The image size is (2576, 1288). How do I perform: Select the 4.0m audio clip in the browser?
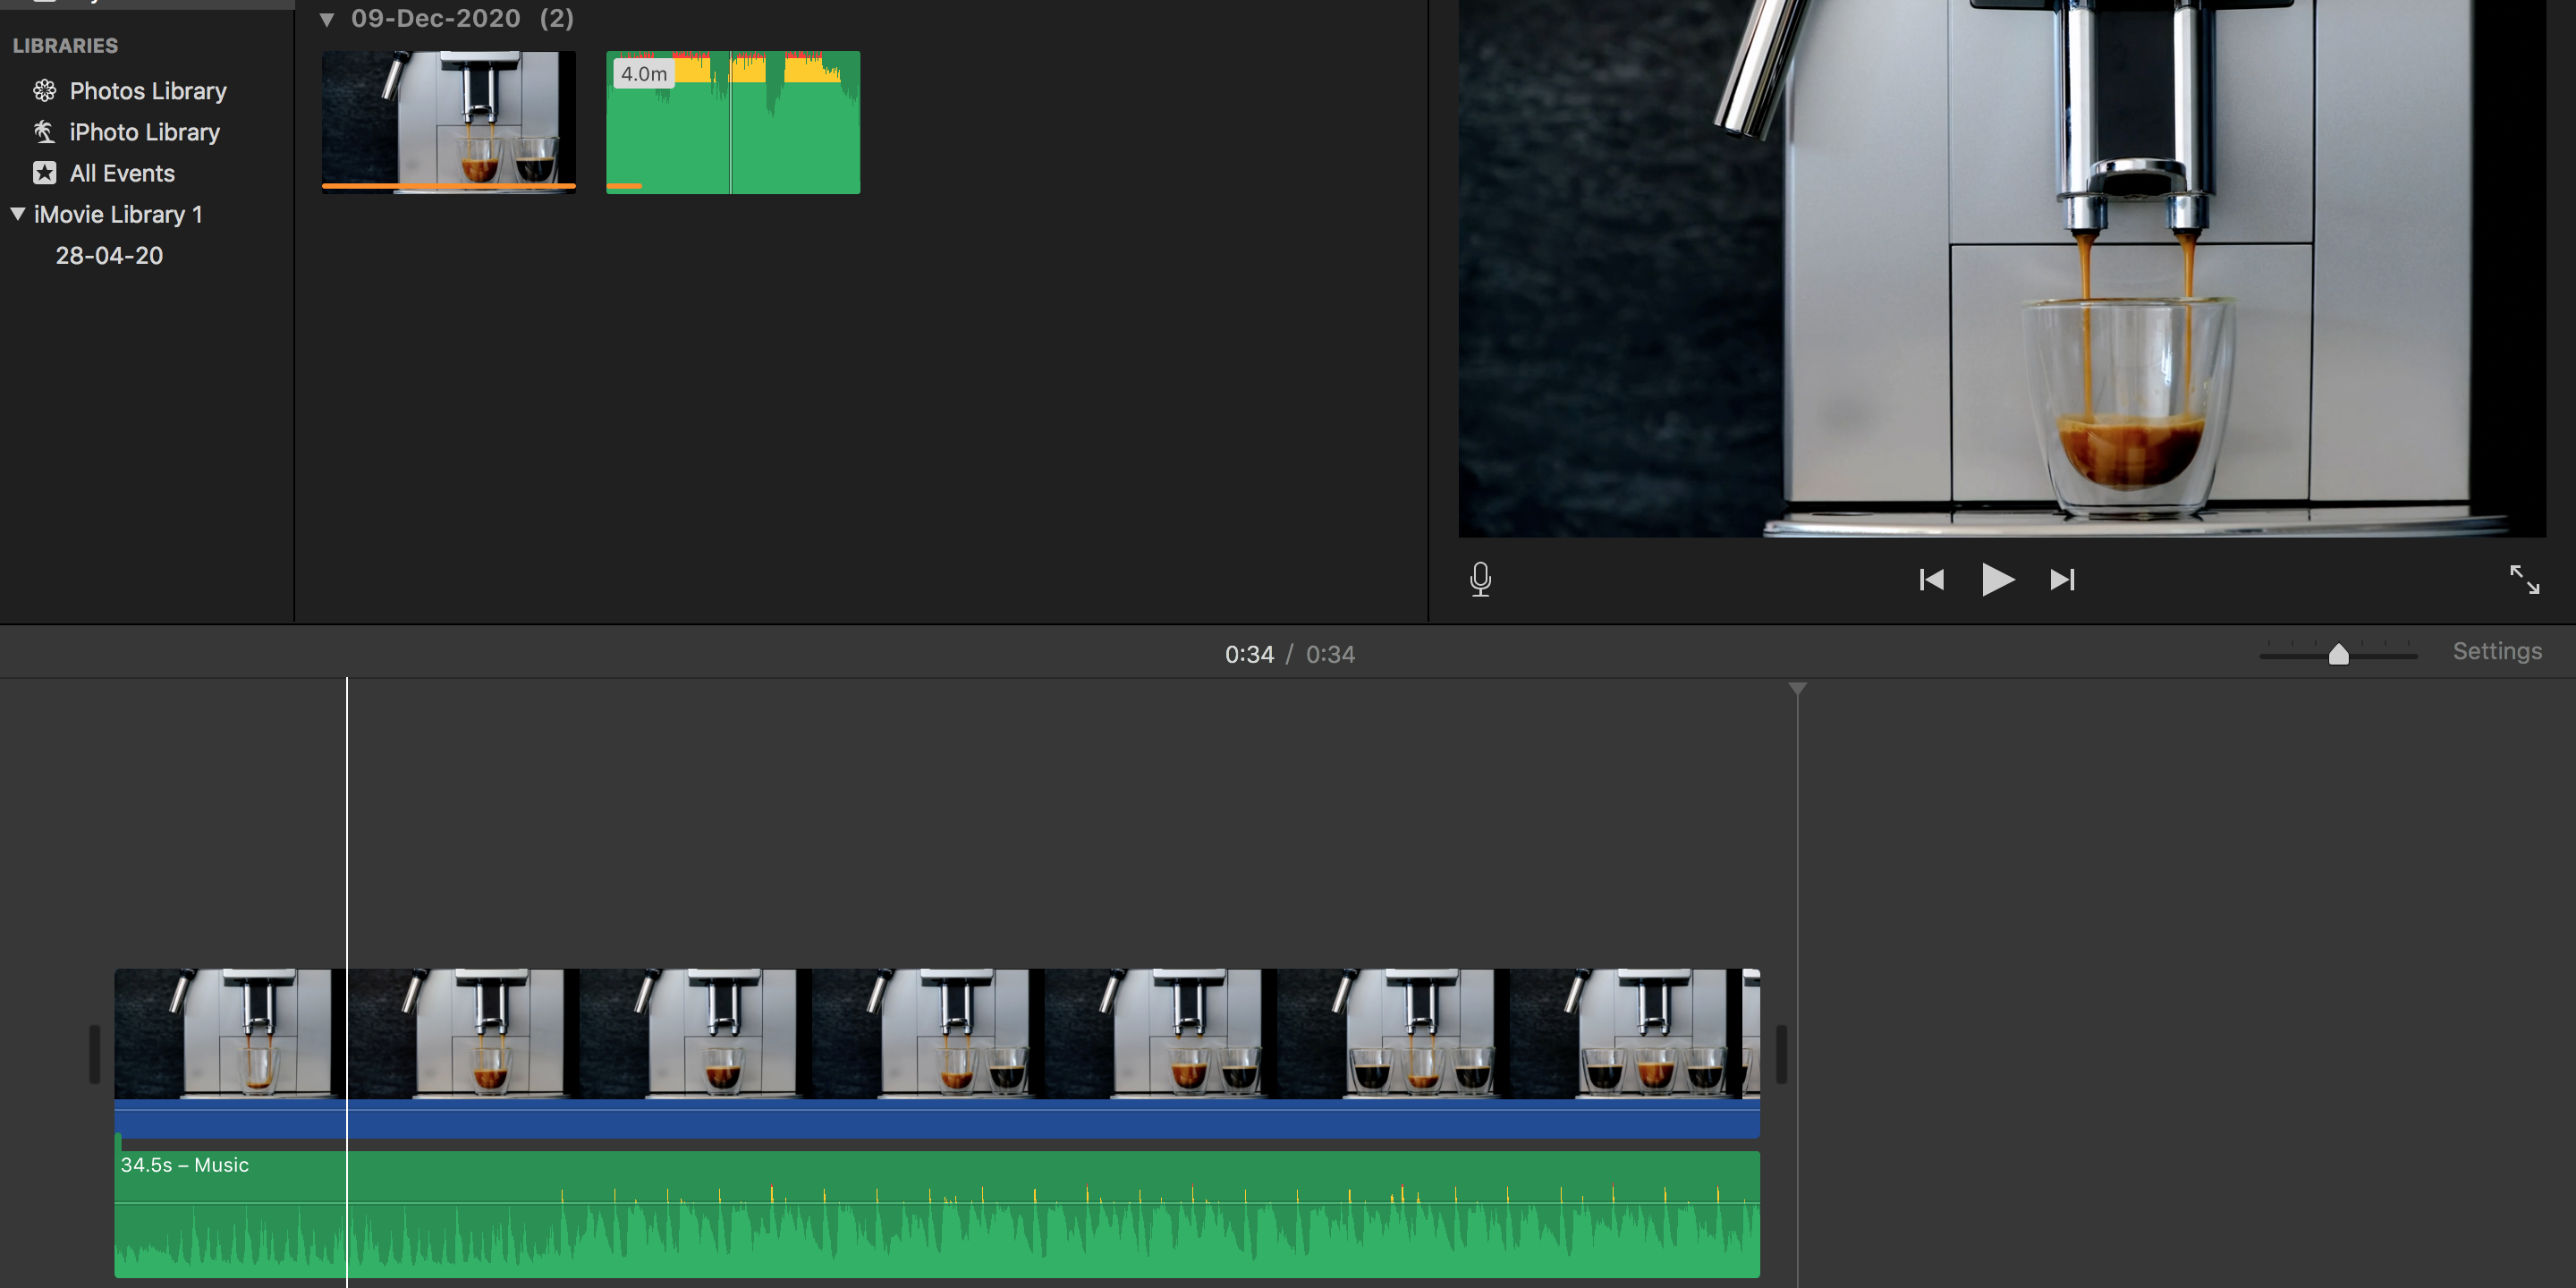click(x=733, y=121)
